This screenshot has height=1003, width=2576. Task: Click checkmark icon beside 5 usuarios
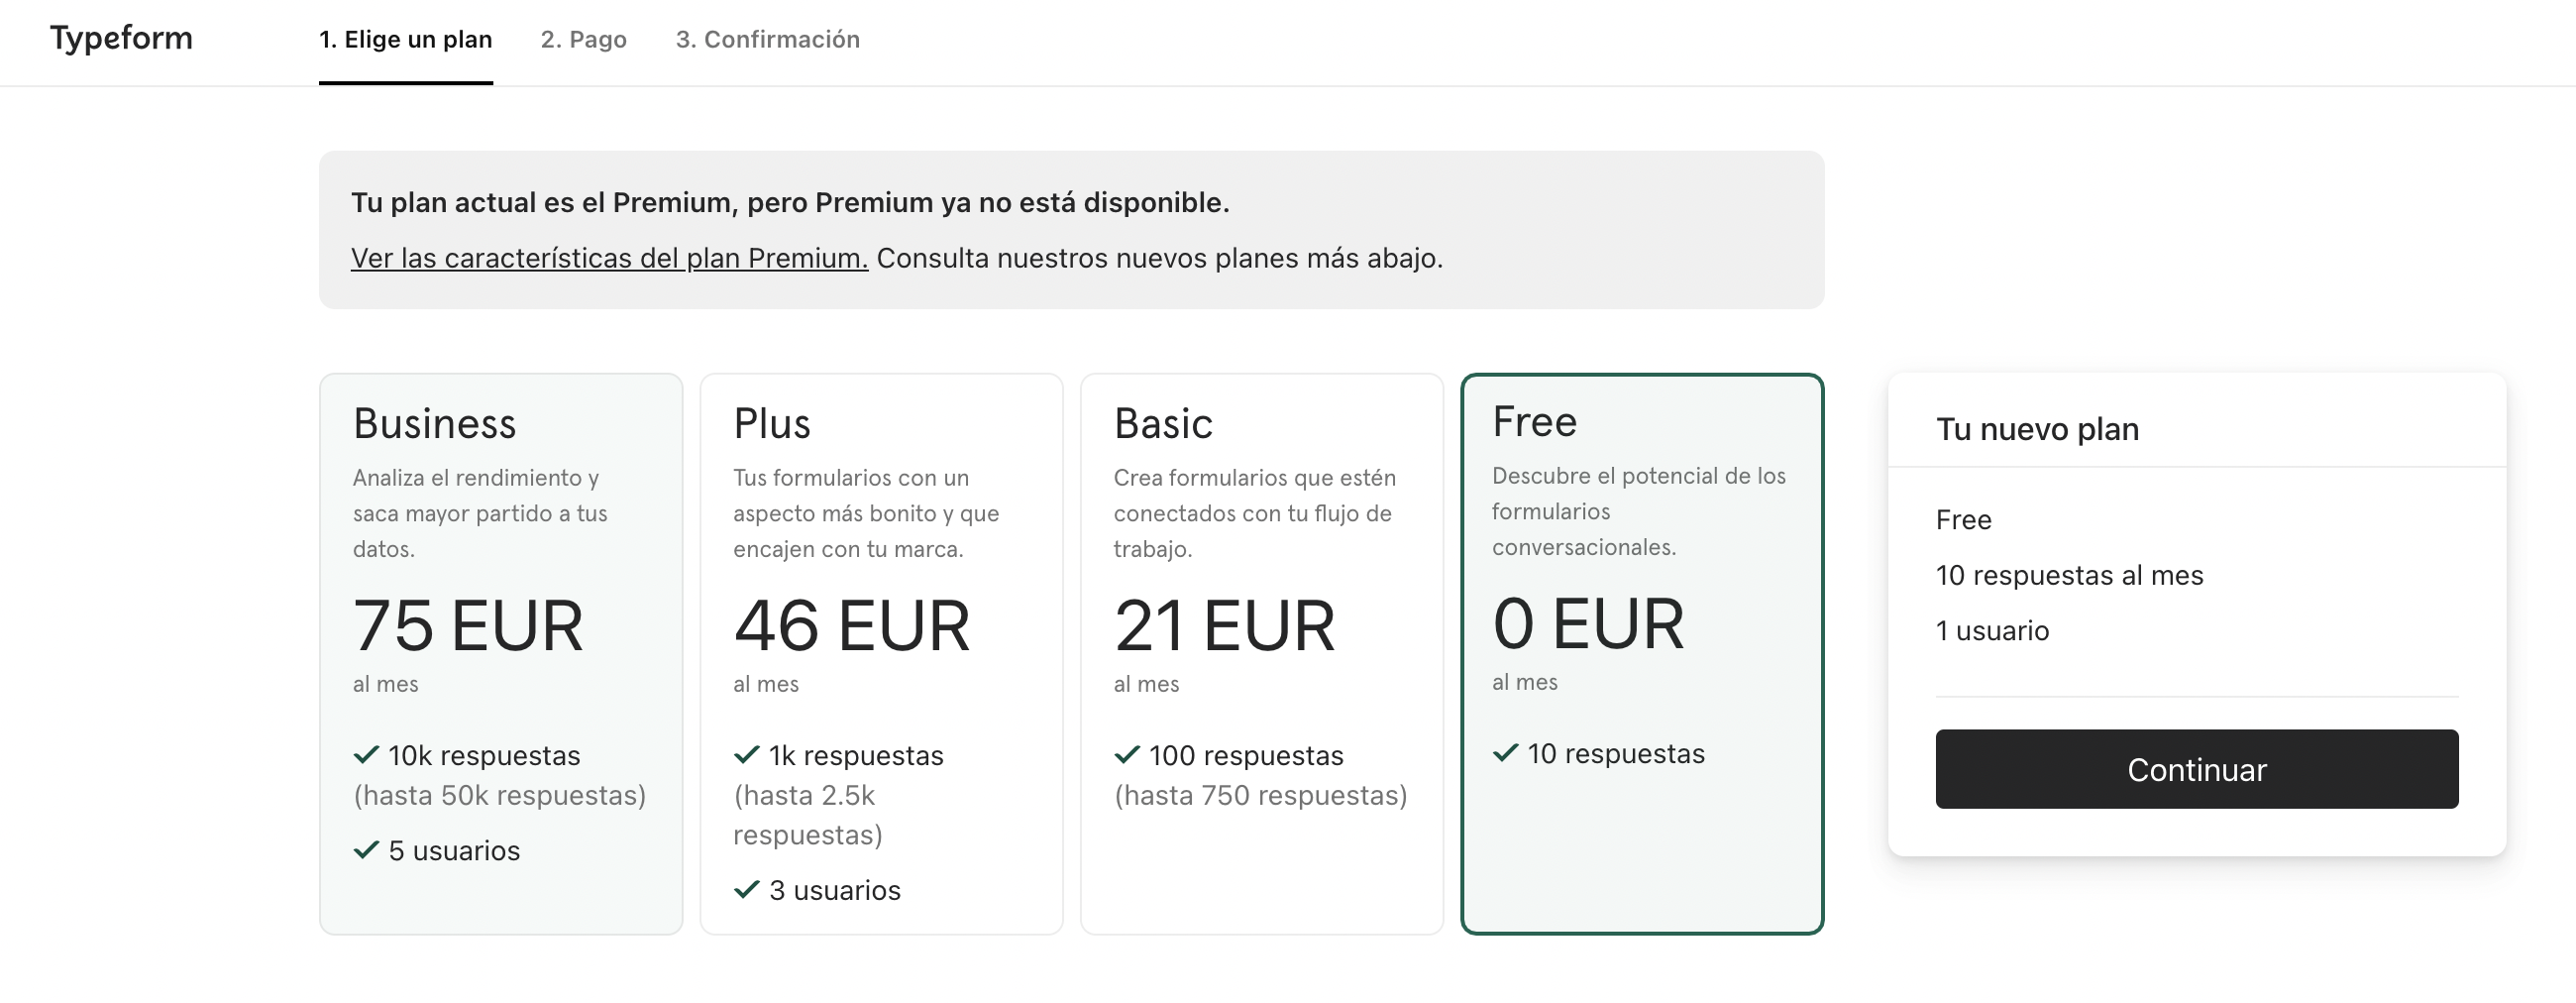coord(366,850)
